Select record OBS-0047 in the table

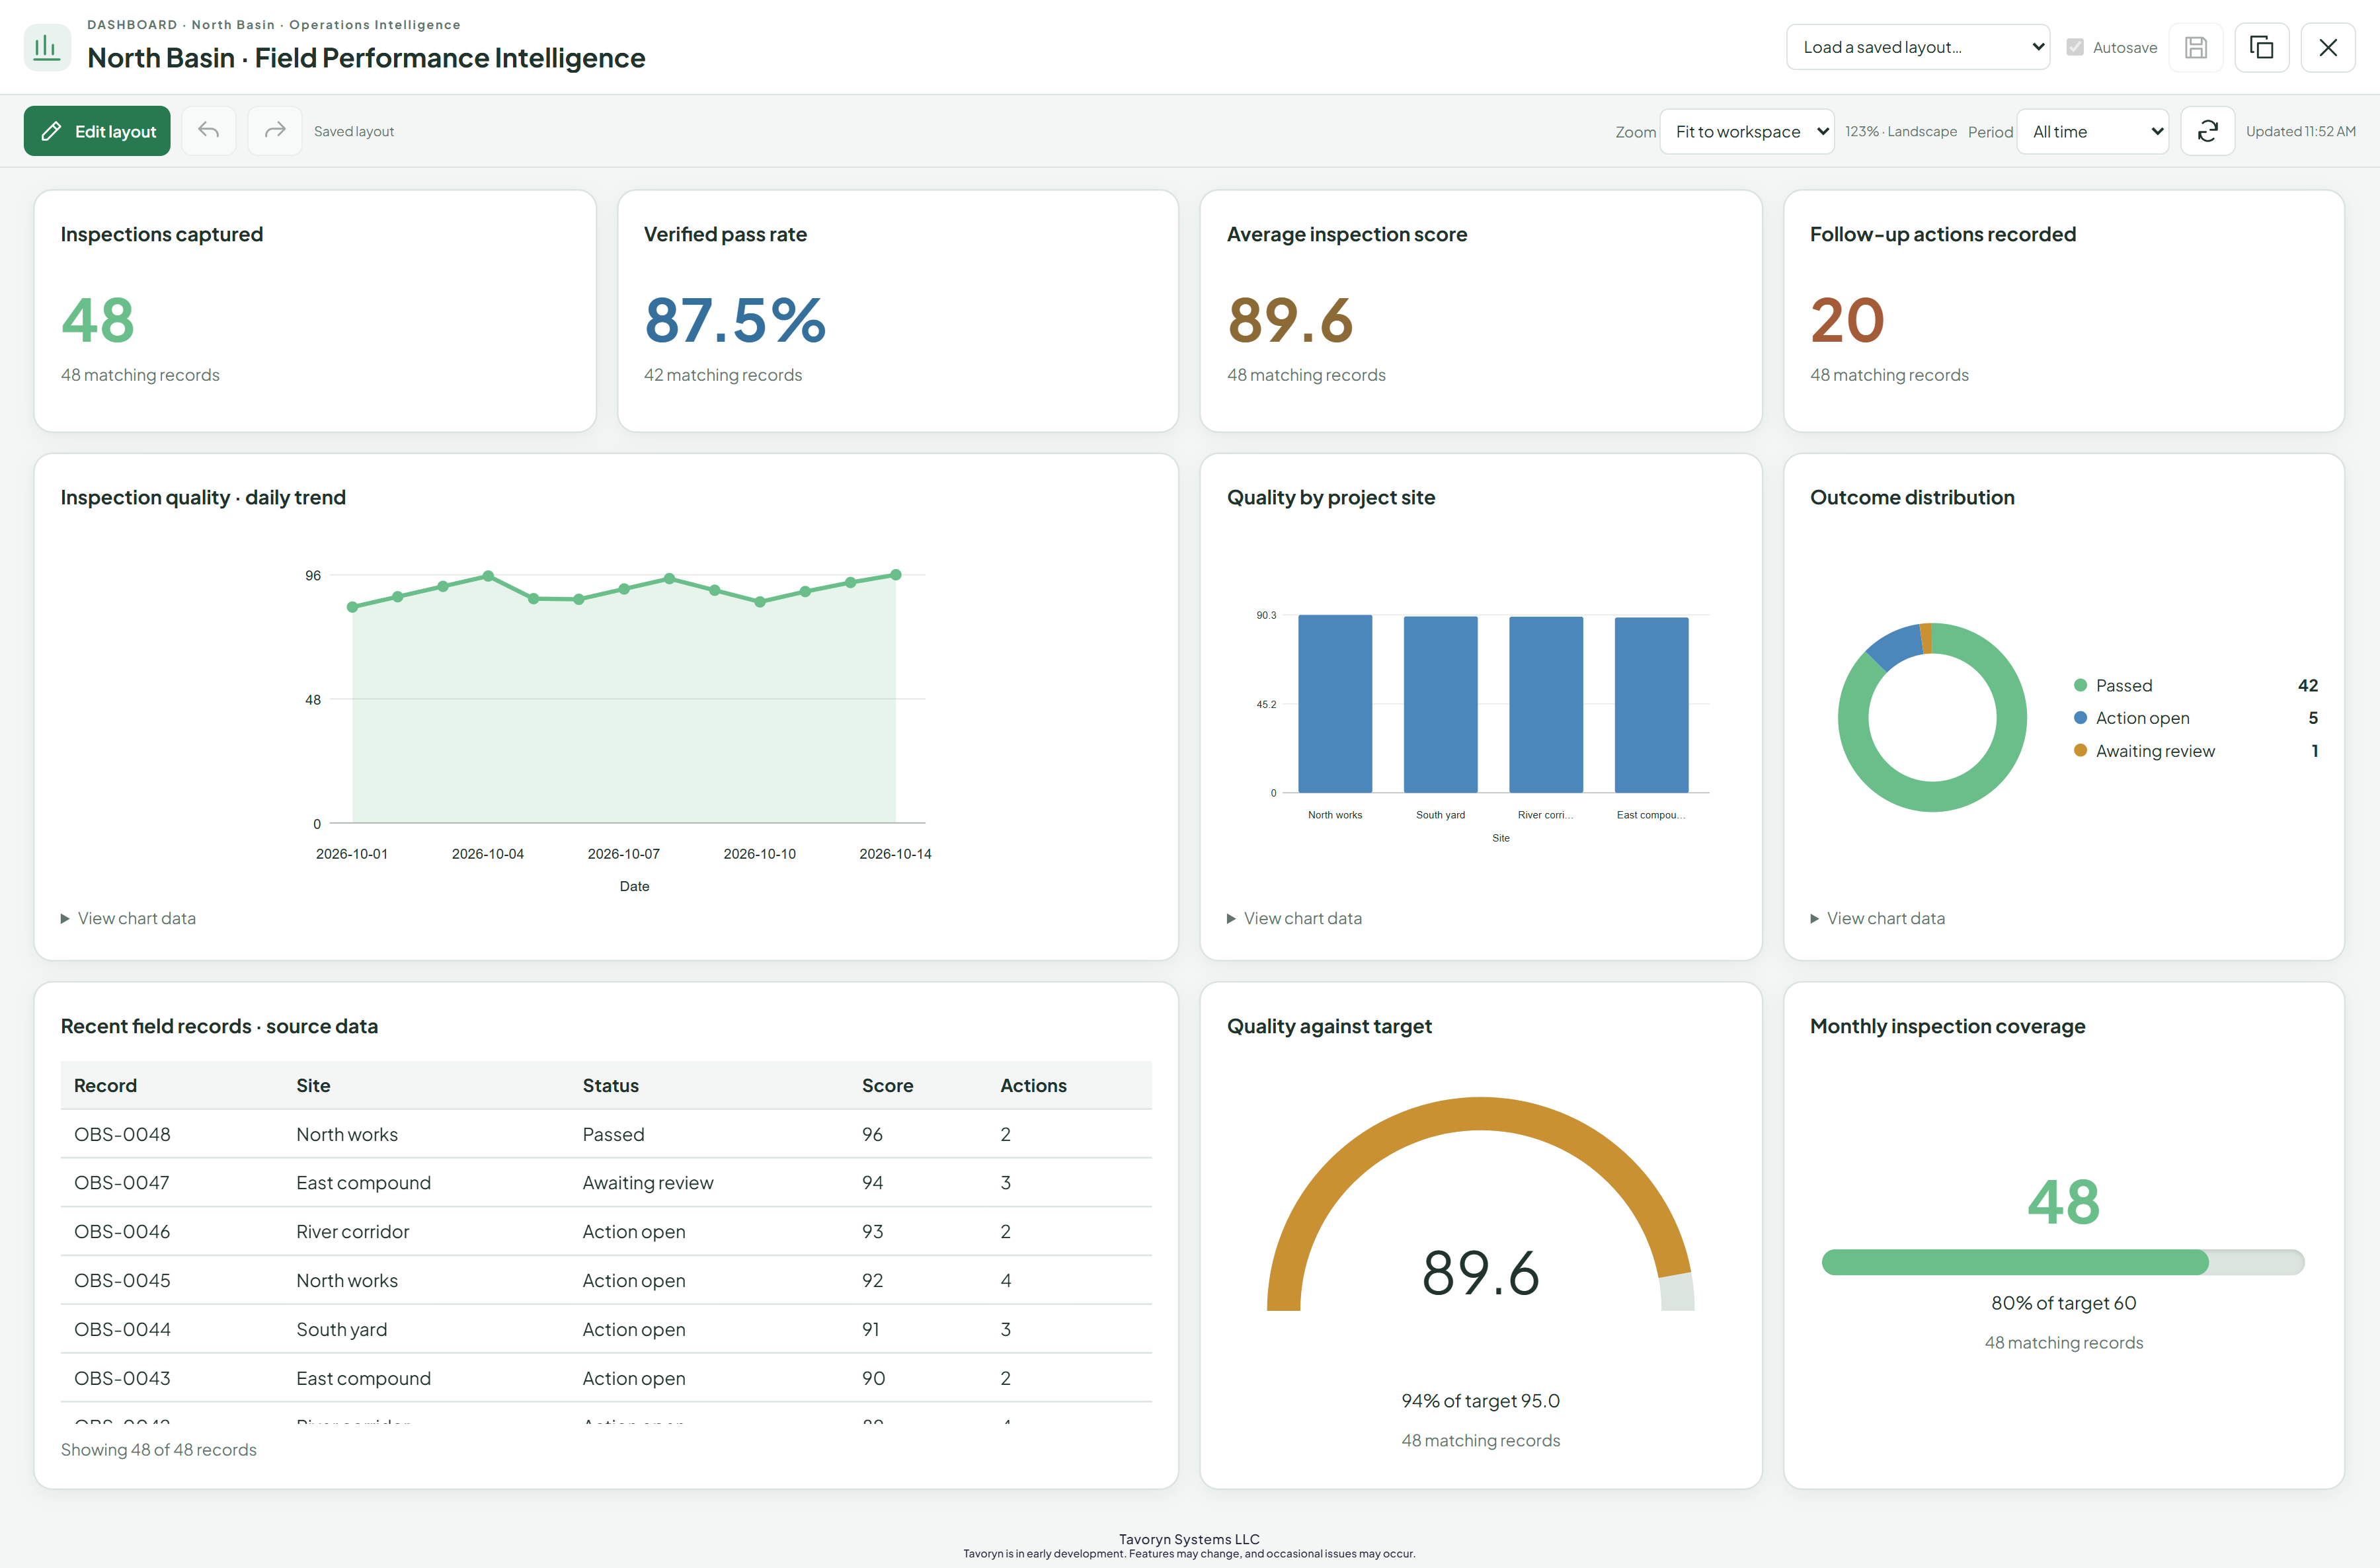click(606, 1183)
